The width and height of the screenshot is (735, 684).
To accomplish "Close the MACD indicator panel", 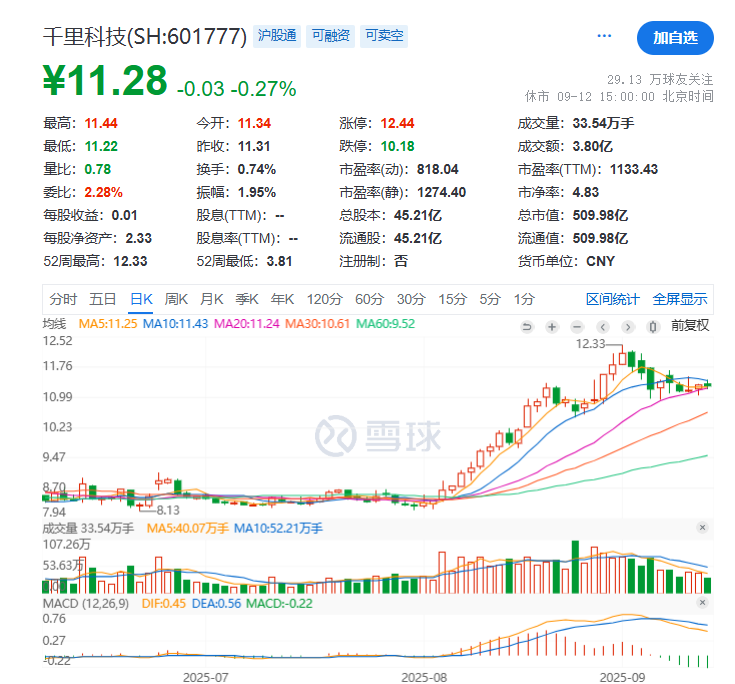I will [x=702, y=602].
